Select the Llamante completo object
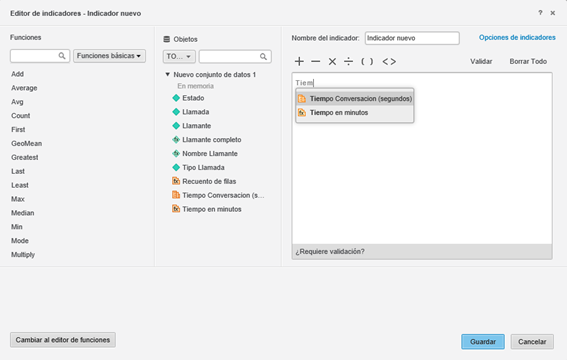The width and height of the screenshot is (567, 360). 212,140
